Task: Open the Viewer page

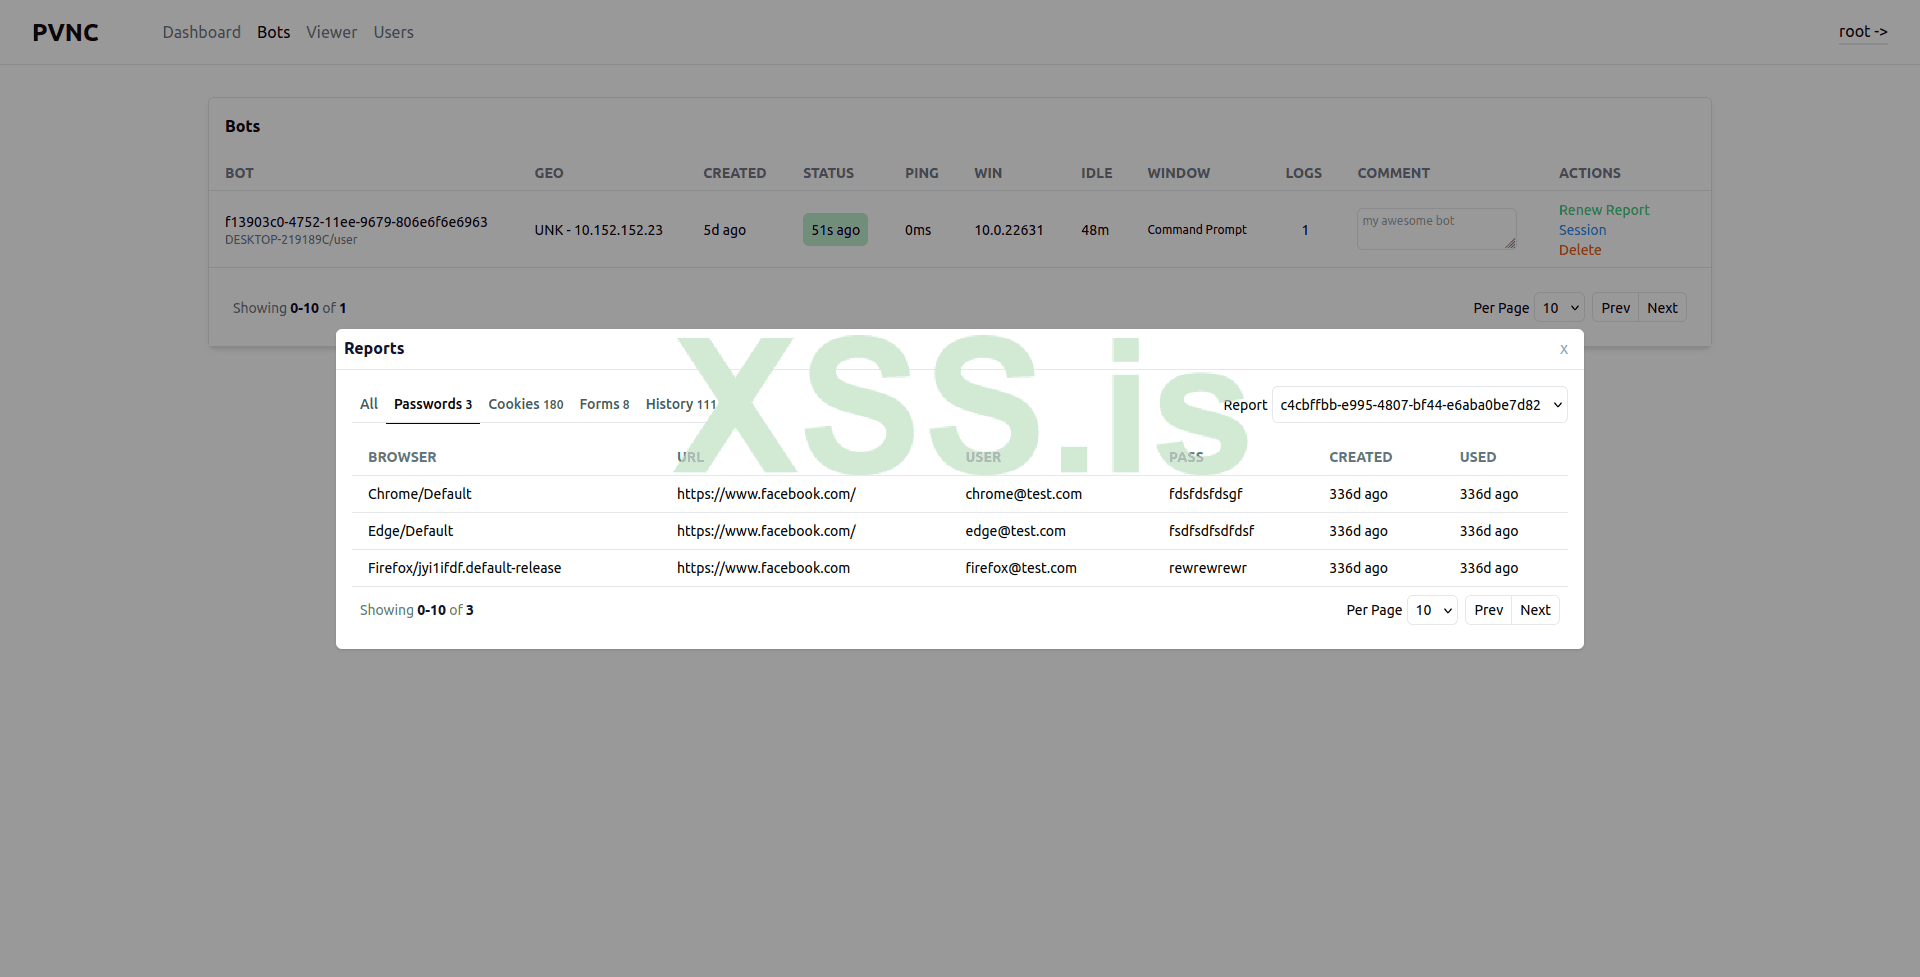Action: [332, 32]
